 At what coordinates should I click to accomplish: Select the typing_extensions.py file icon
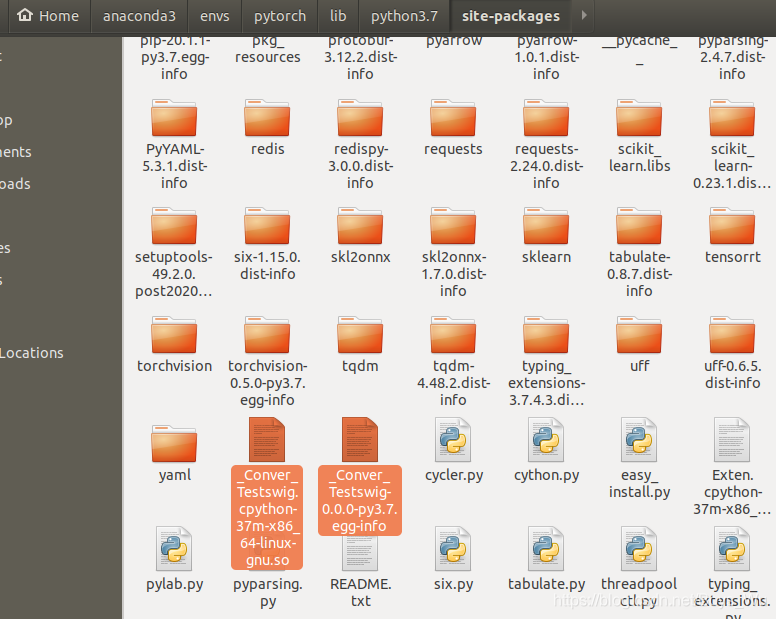(x=732, y=548)
